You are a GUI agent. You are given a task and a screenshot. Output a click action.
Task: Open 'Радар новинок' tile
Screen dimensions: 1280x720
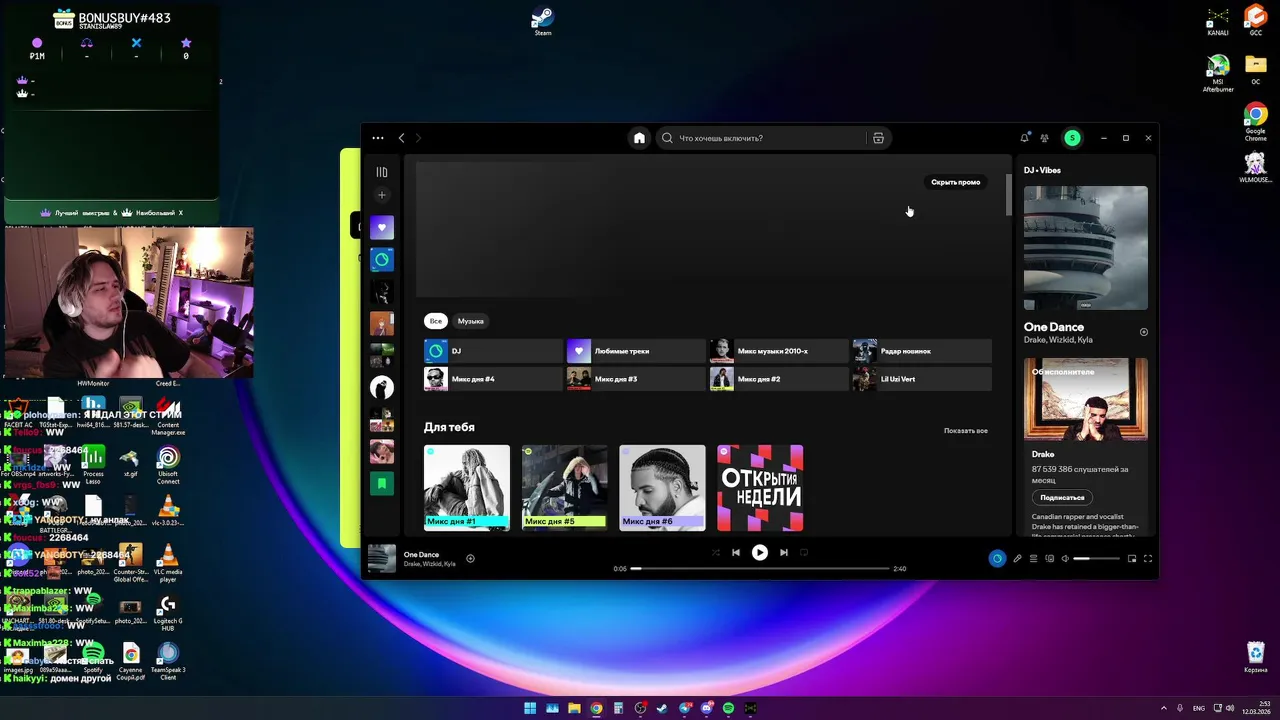922,351
